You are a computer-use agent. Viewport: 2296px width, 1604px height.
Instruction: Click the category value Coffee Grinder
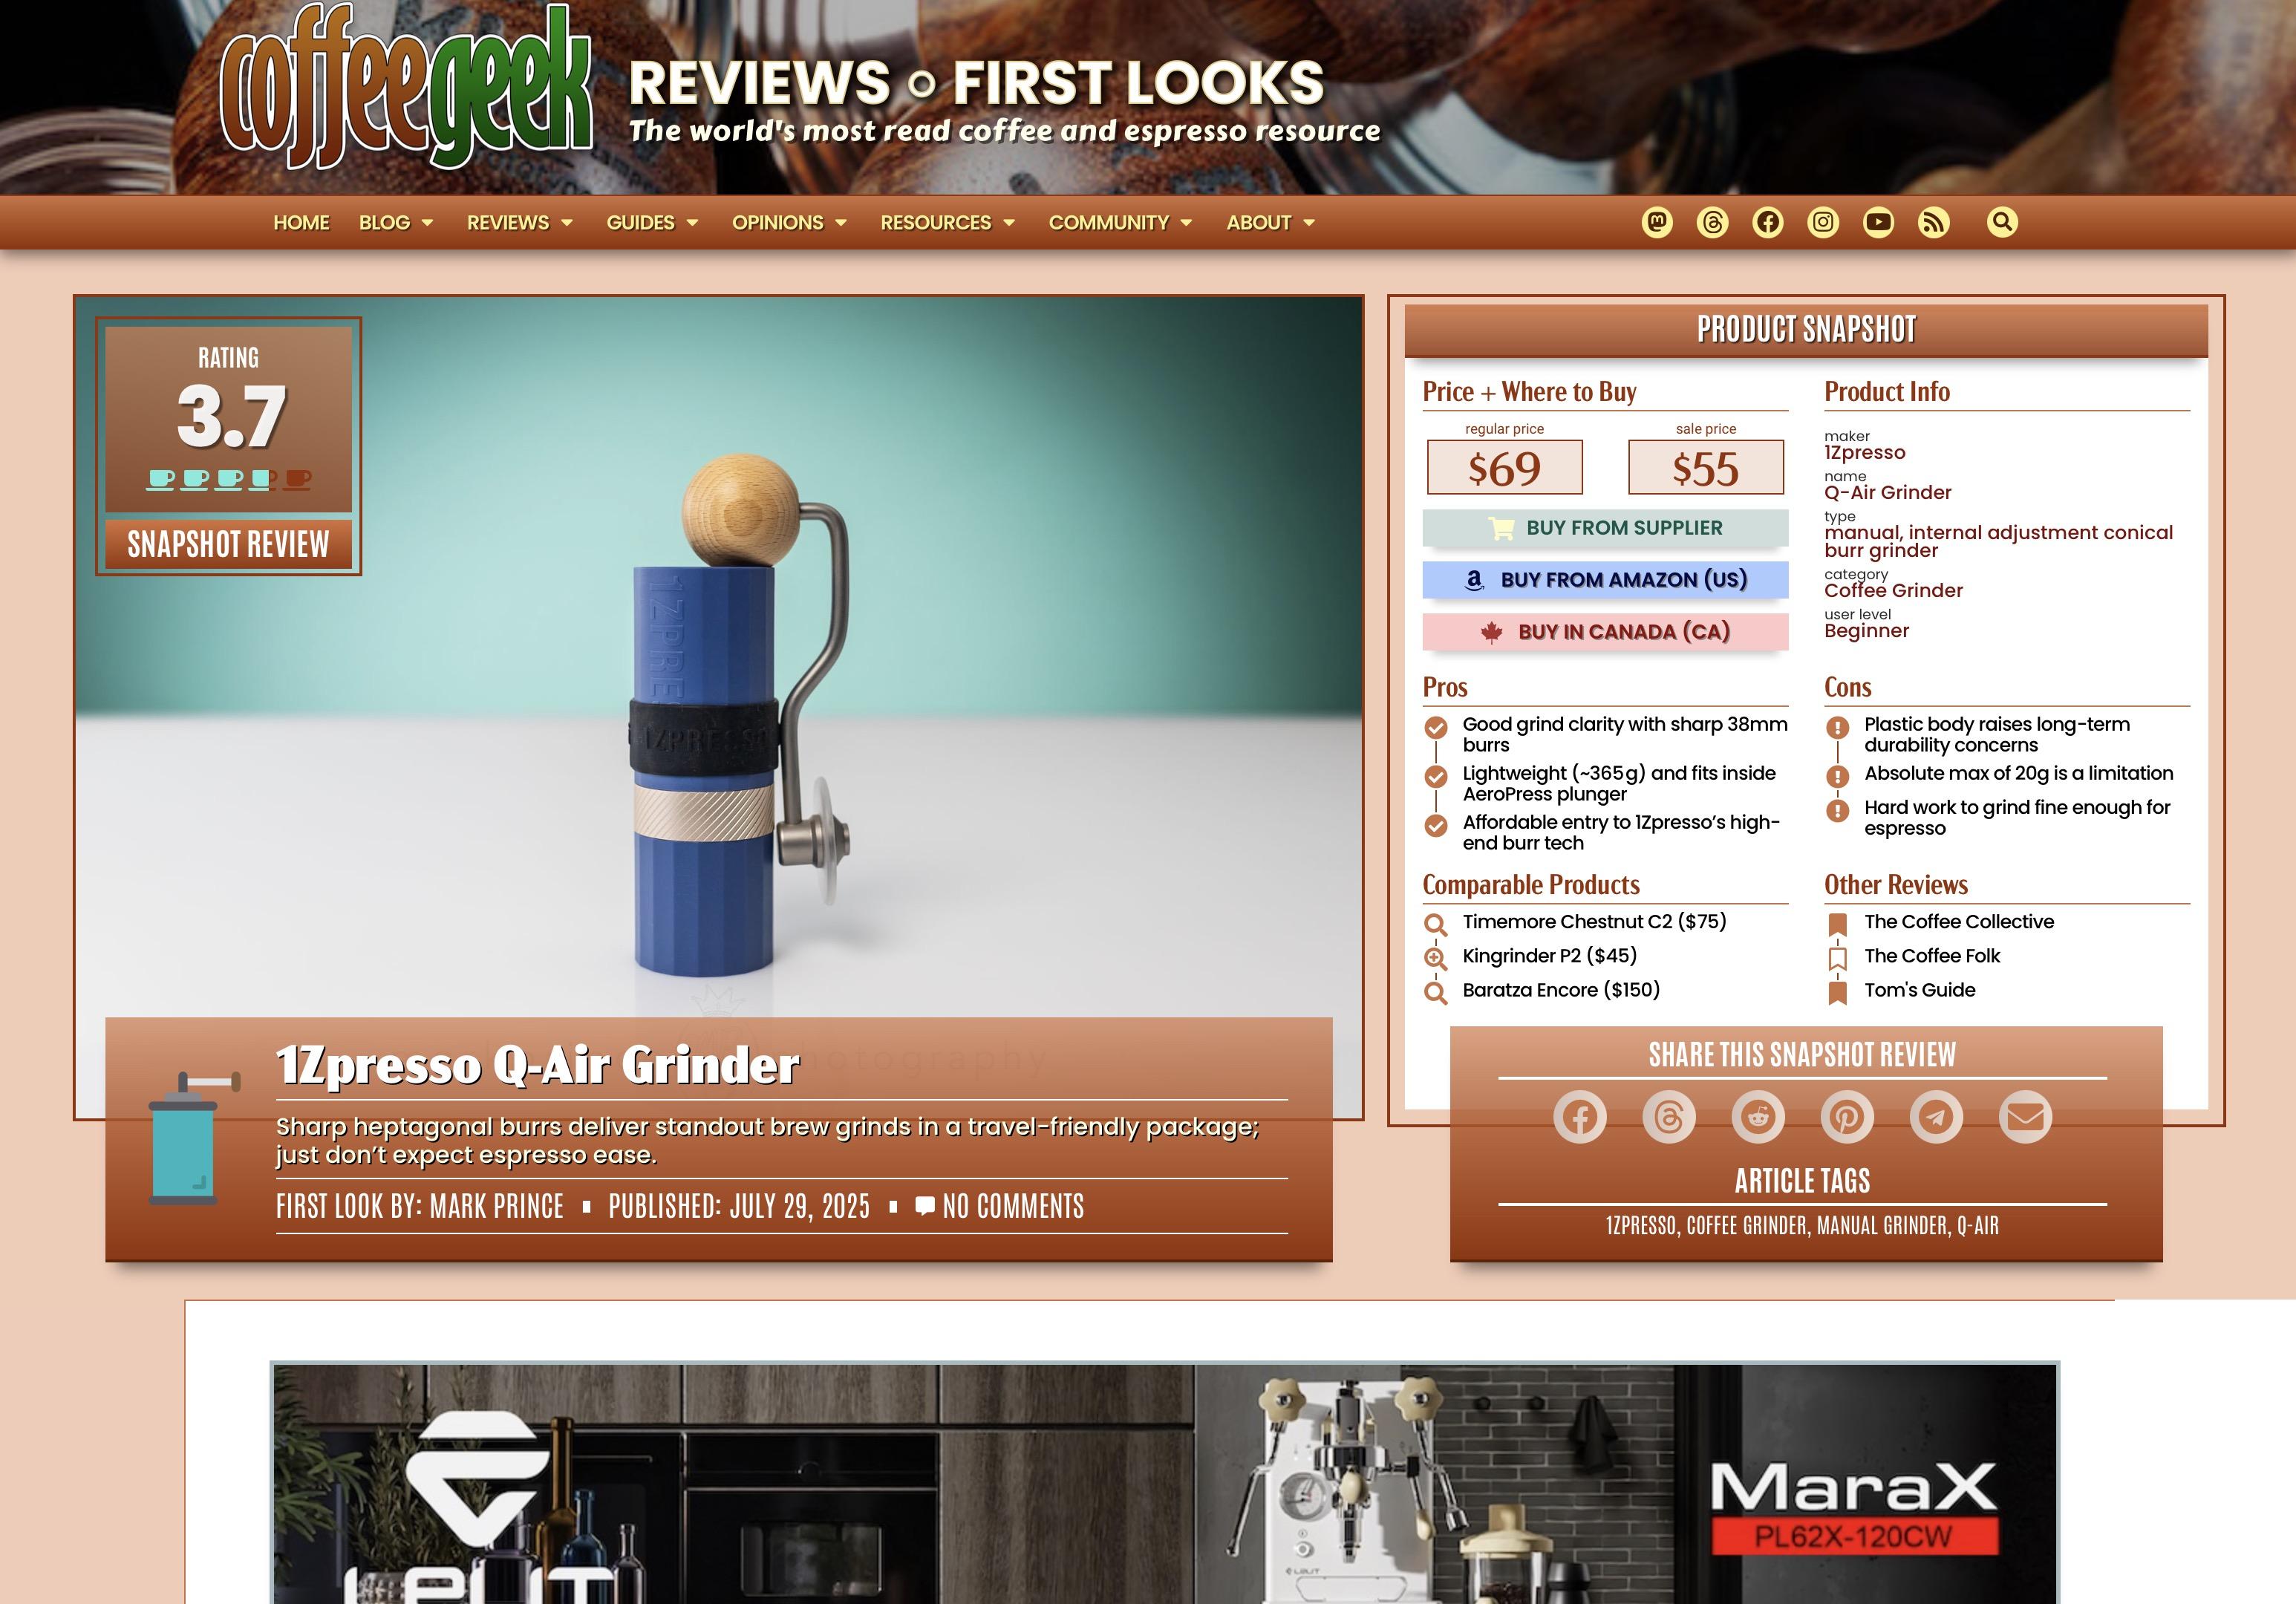[1893, 591]
